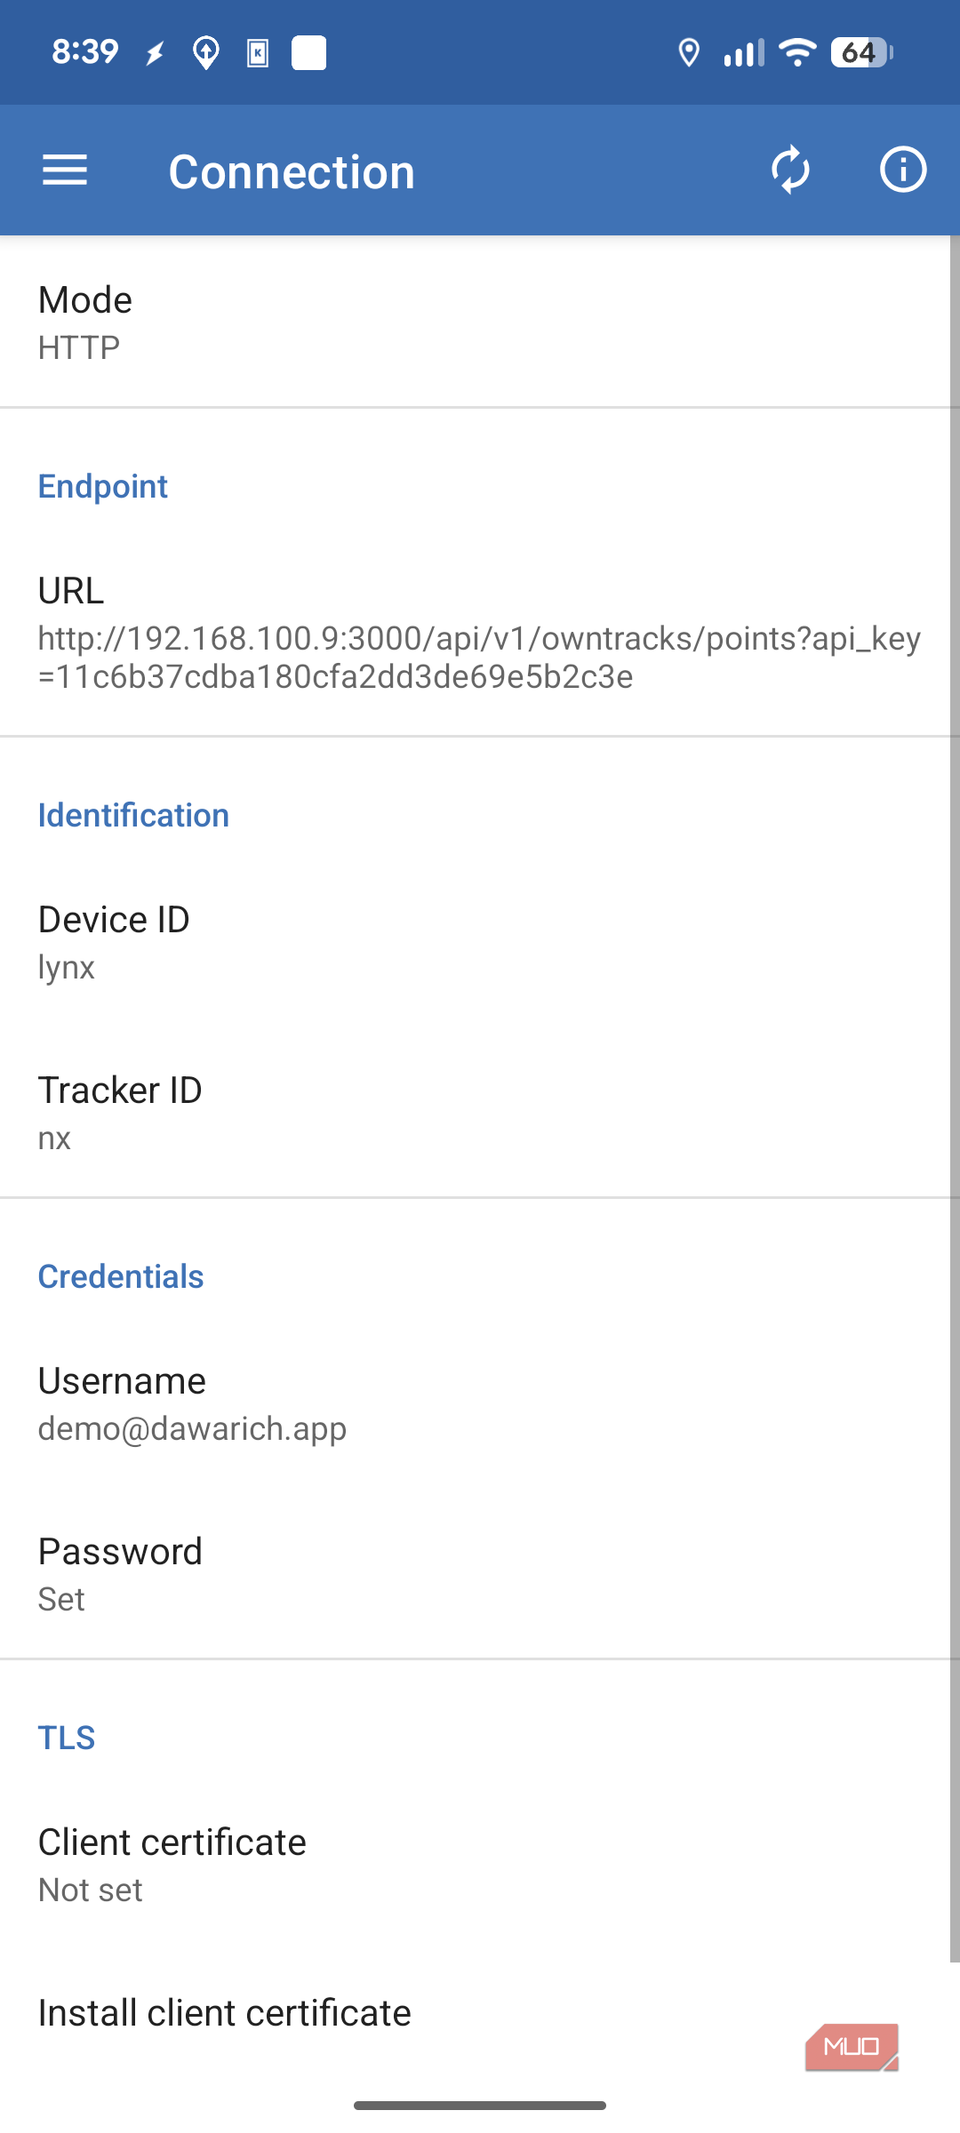960x2133 pixels.
Task: Tap the battery indicator showing 64
Action: point(861,52)
